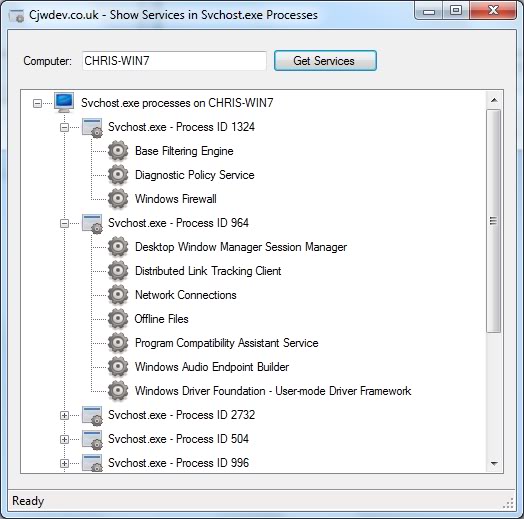
Task: Click the Process ID 2732 svchost icon
Action: (92, 415)
